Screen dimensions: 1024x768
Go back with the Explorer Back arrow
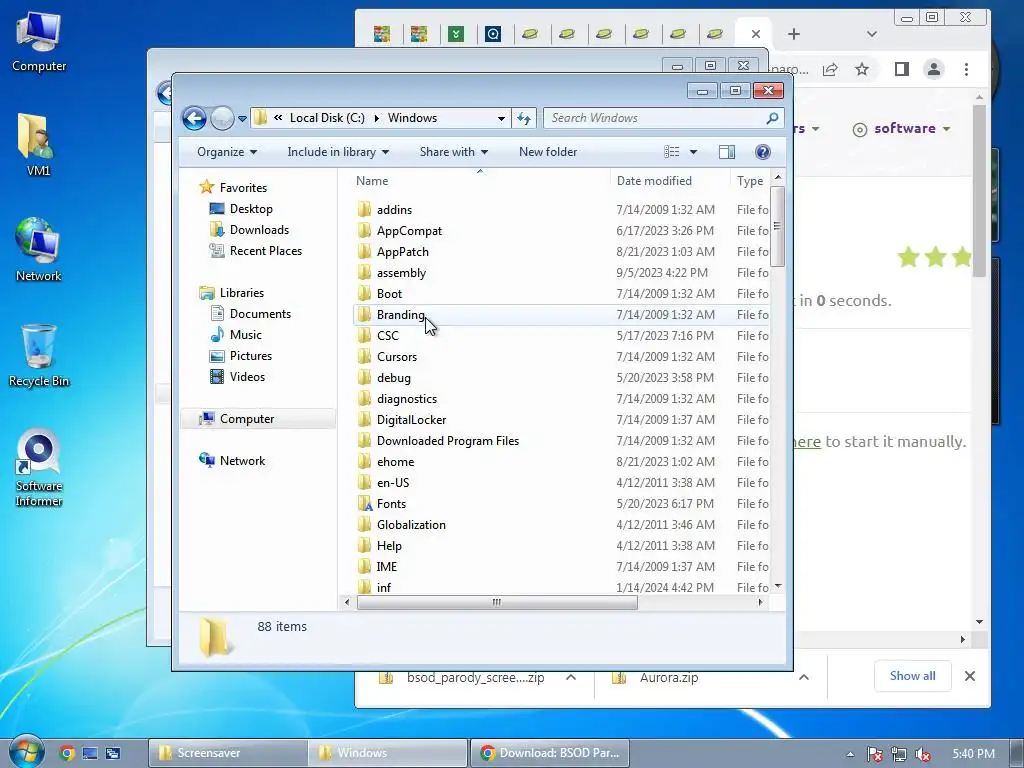click(194, 118)
